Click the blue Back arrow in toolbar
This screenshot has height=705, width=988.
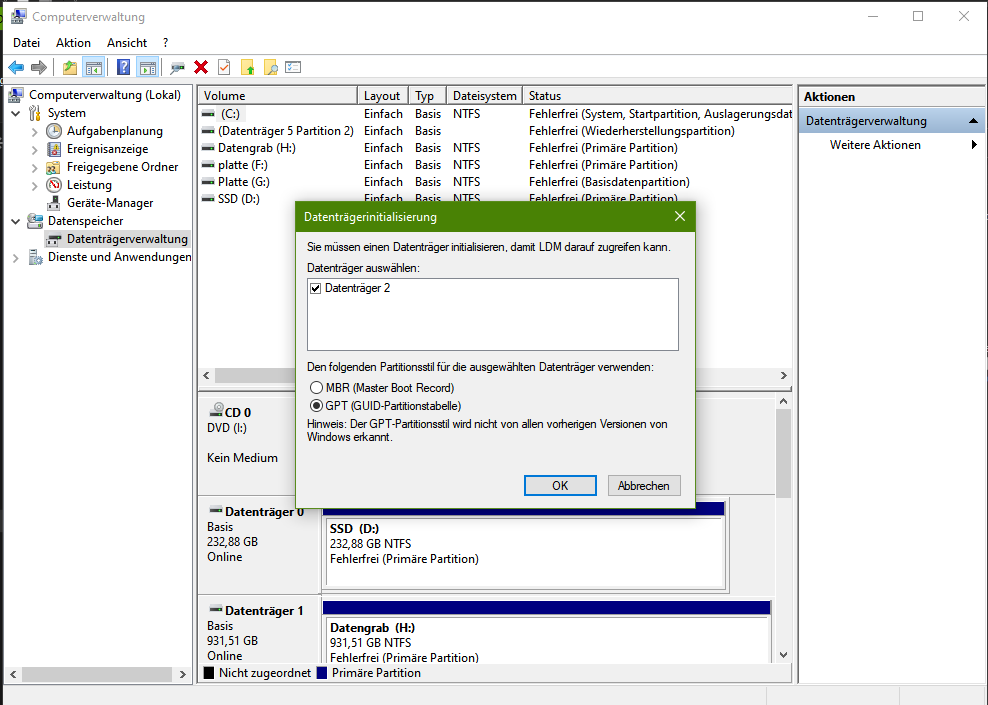coord(16,67)
